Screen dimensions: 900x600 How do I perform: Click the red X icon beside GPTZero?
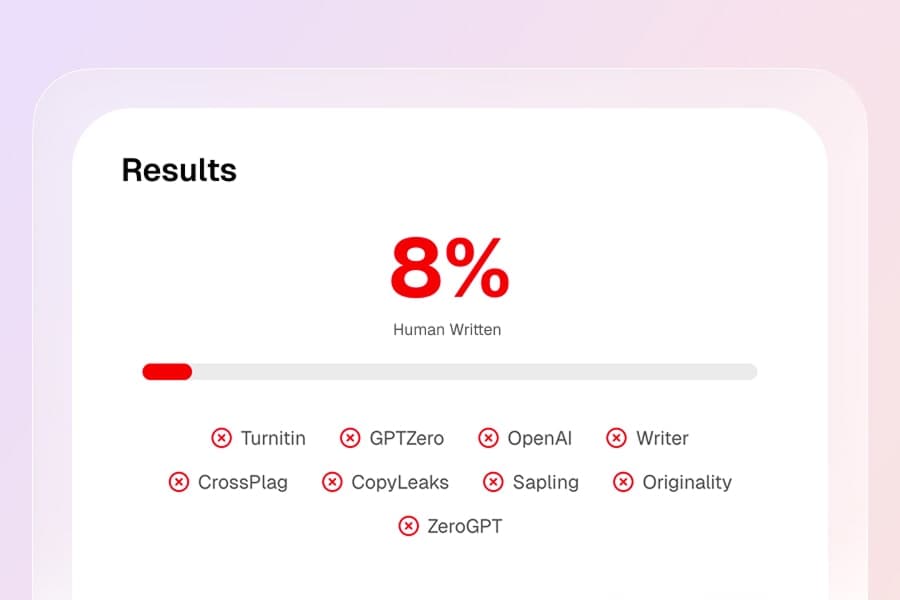350,438
